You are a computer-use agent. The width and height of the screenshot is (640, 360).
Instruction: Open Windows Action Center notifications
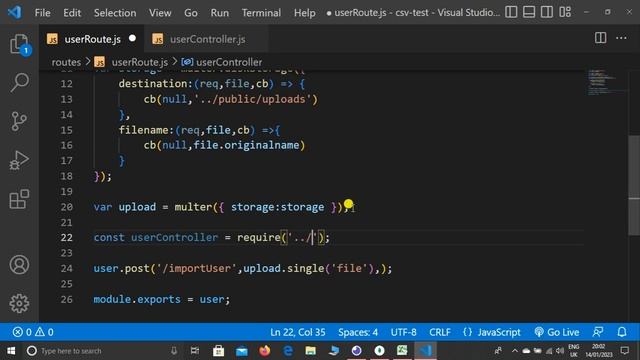tap(625, 351)
